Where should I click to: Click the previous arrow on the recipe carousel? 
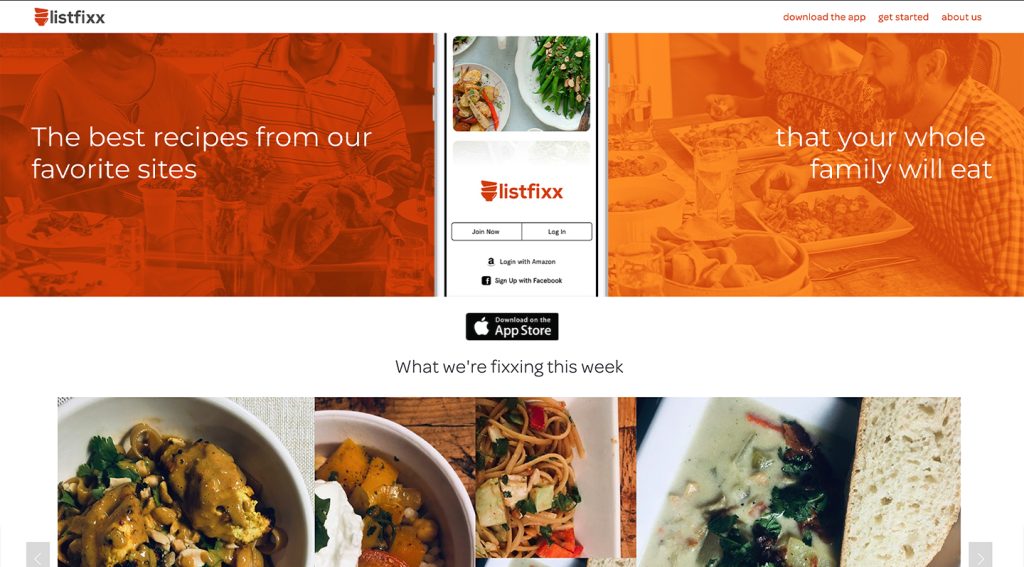click(38, 555)
